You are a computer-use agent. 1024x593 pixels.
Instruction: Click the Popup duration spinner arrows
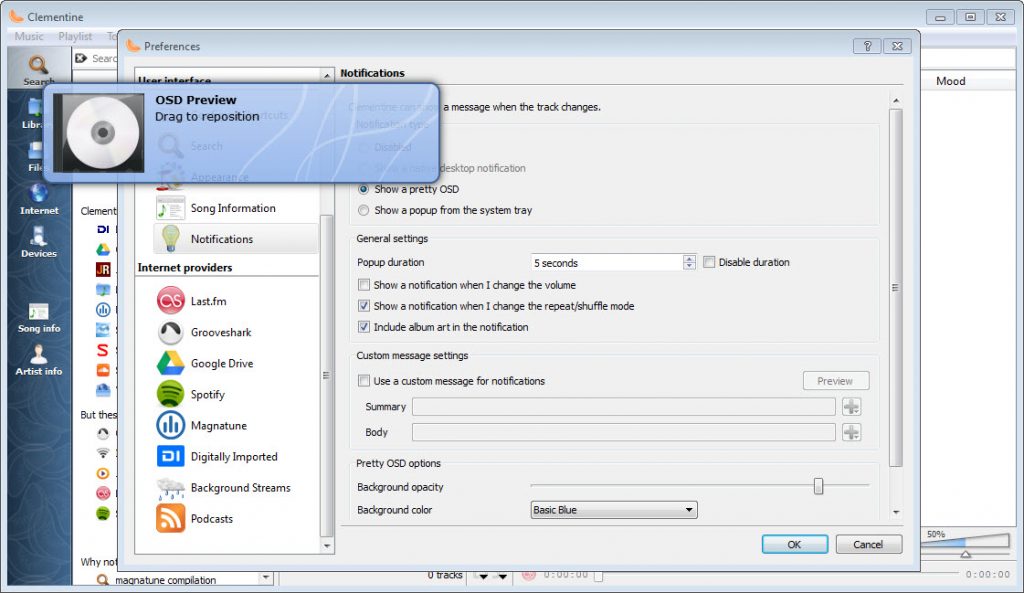(689, 263)
